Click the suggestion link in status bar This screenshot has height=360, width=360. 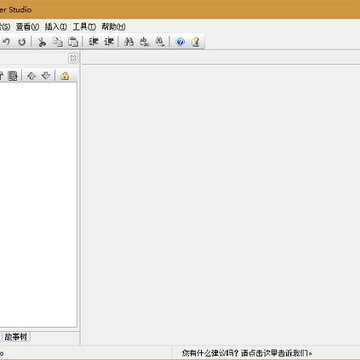tap(247, 353)
